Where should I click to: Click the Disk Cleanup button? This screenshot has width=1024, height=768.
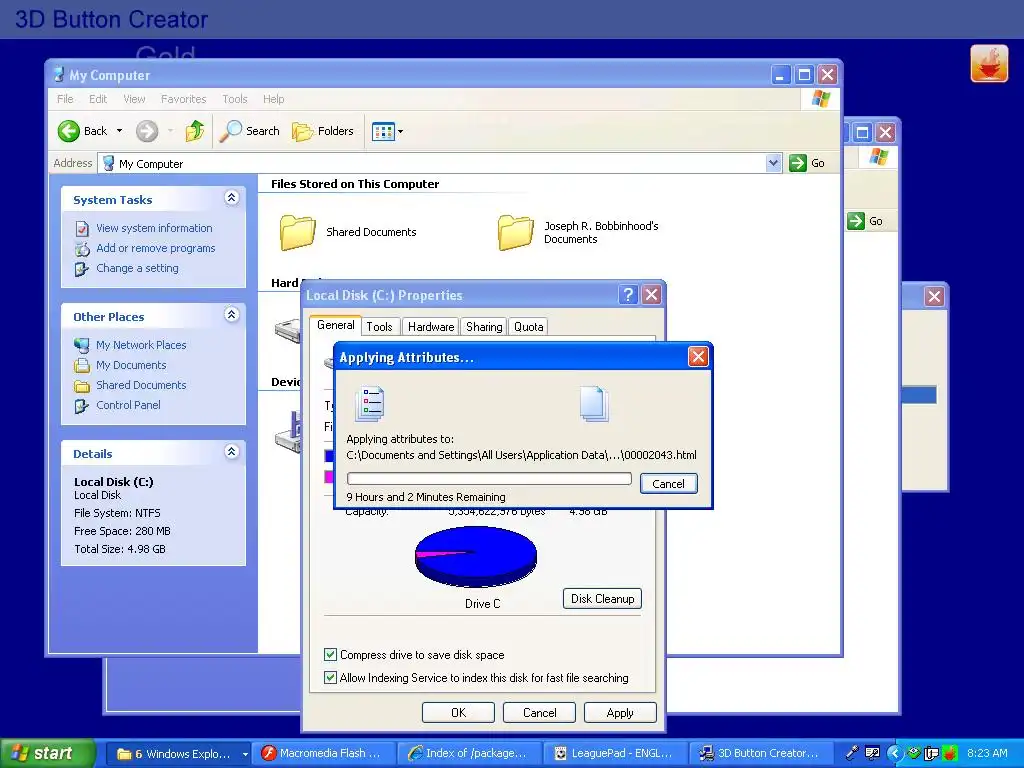(602, 599)
